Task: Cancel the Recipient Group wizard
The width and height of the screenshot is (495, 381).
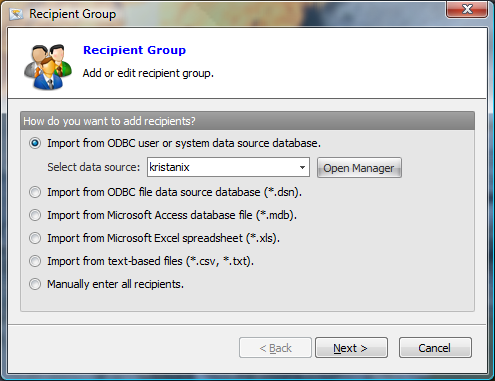Action: pyautogui.click(x=435, y=348)
